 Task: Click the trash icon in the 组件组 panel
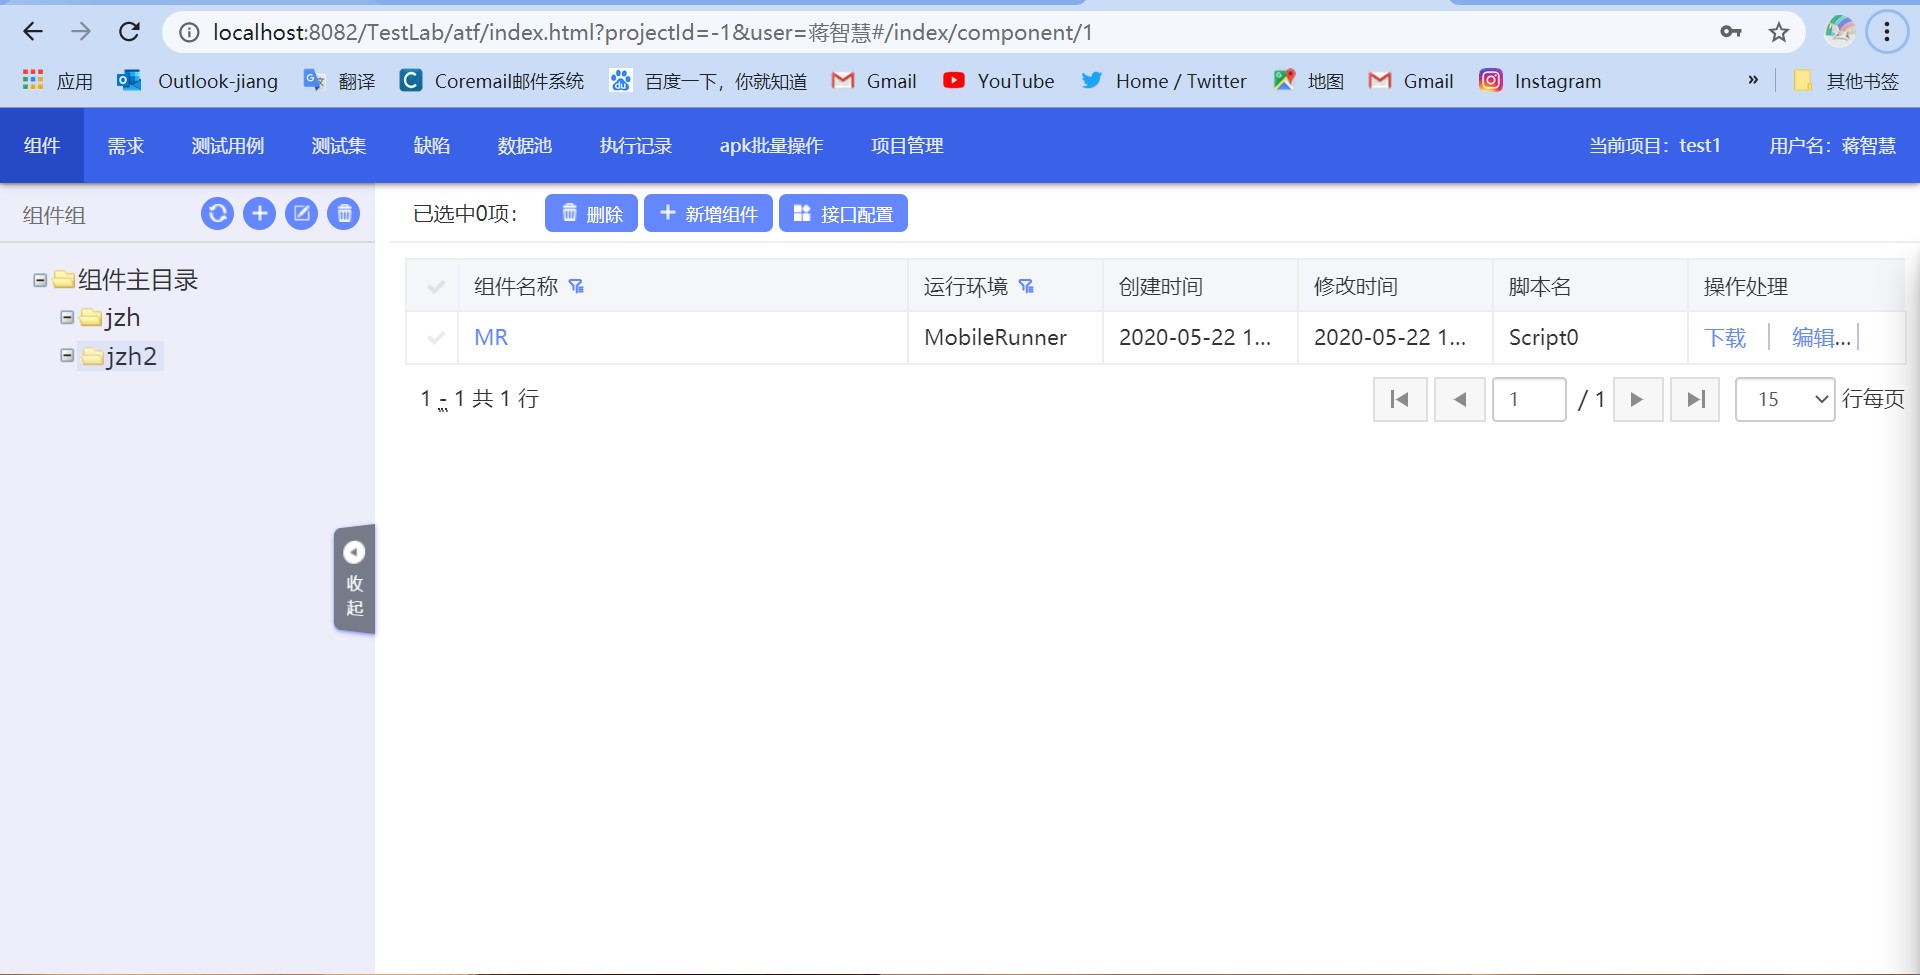click(x=344, y=213)
